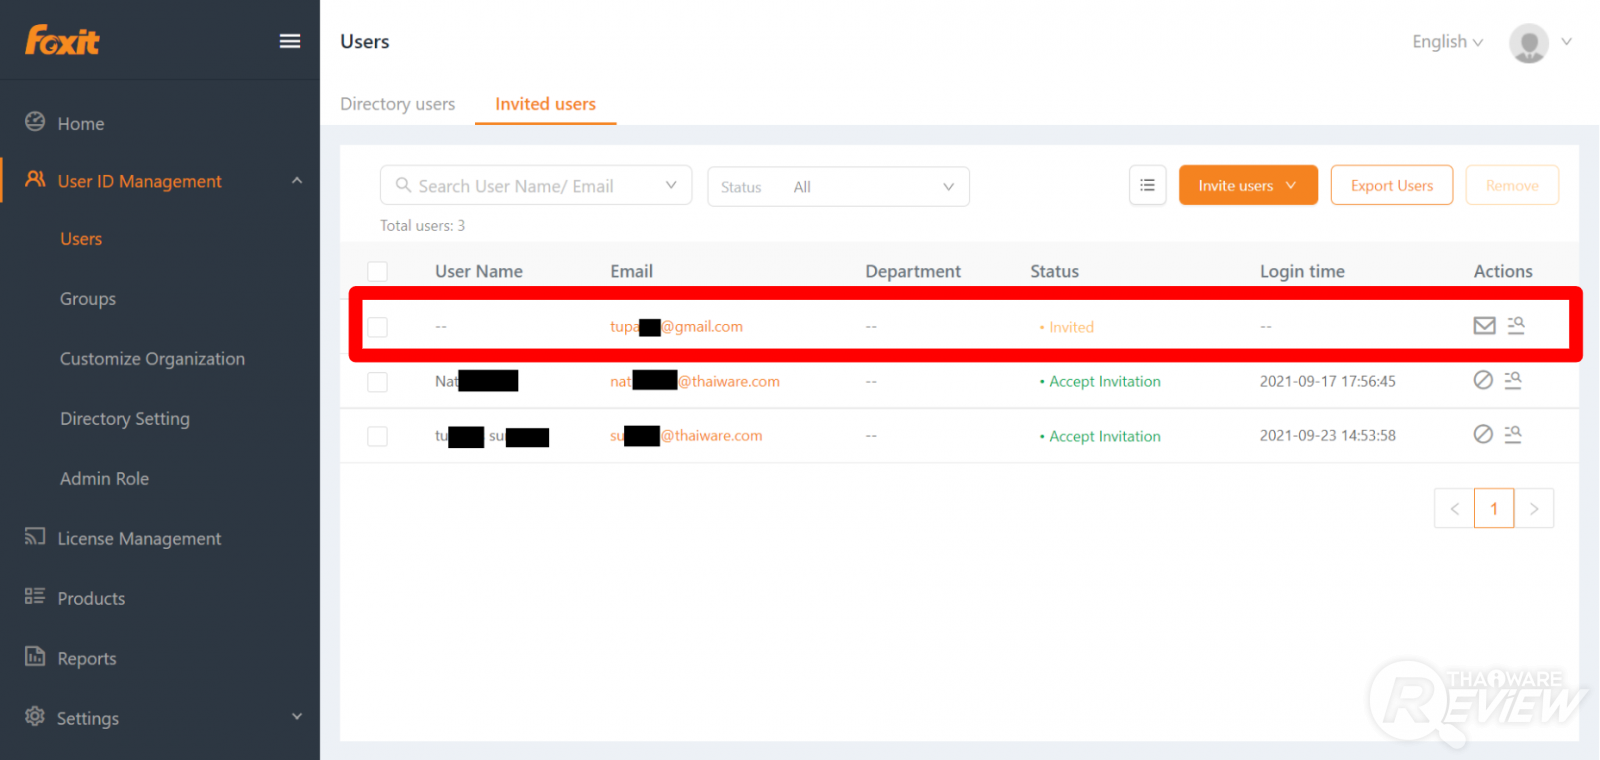Select page 1 in pagination

(x=1494, y=508)
